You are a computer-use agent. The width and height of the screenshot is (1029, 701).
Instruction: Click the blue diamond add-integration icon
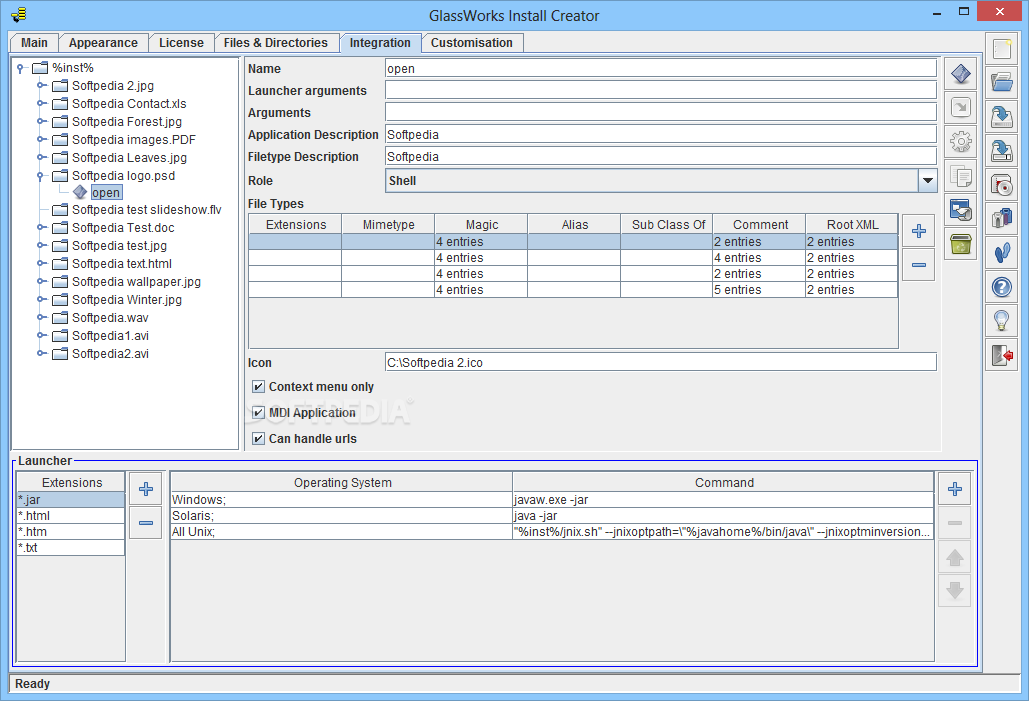[961, 74]
